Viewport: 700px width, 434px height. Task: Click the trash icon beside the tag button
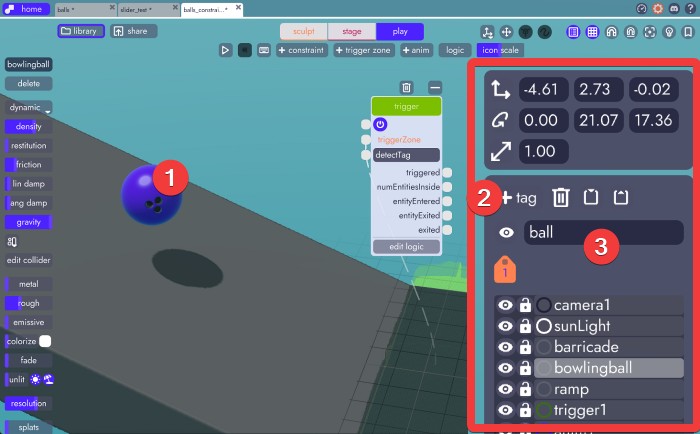point(561,198)
